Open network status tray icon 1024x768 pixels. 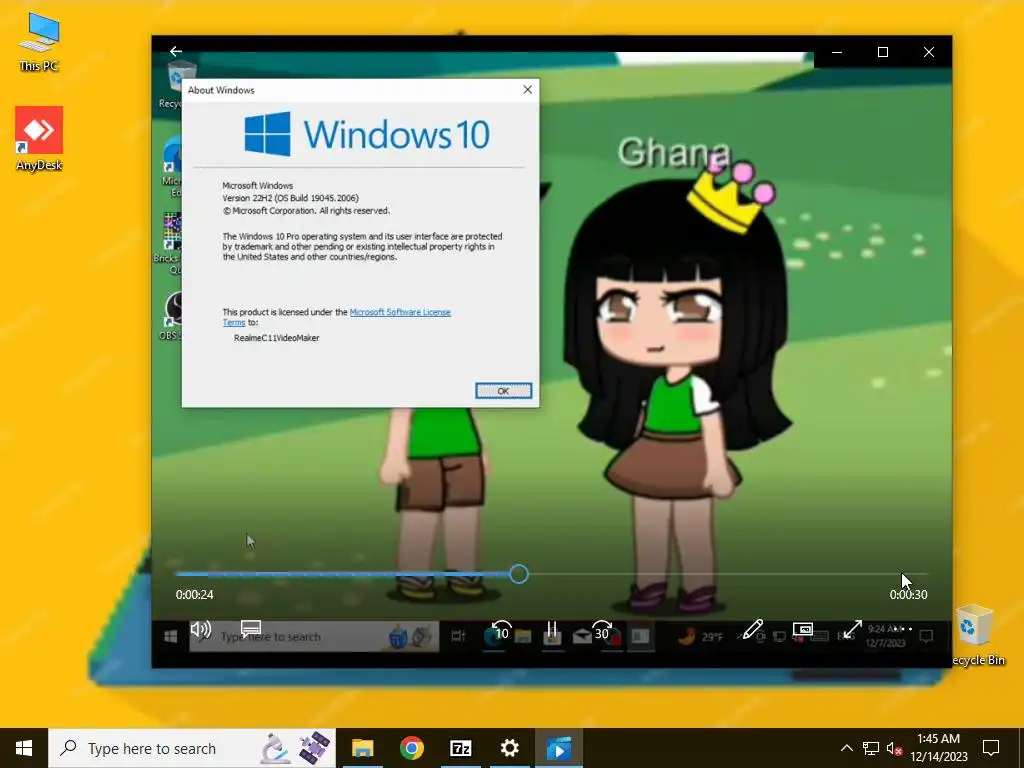(871, 748)
